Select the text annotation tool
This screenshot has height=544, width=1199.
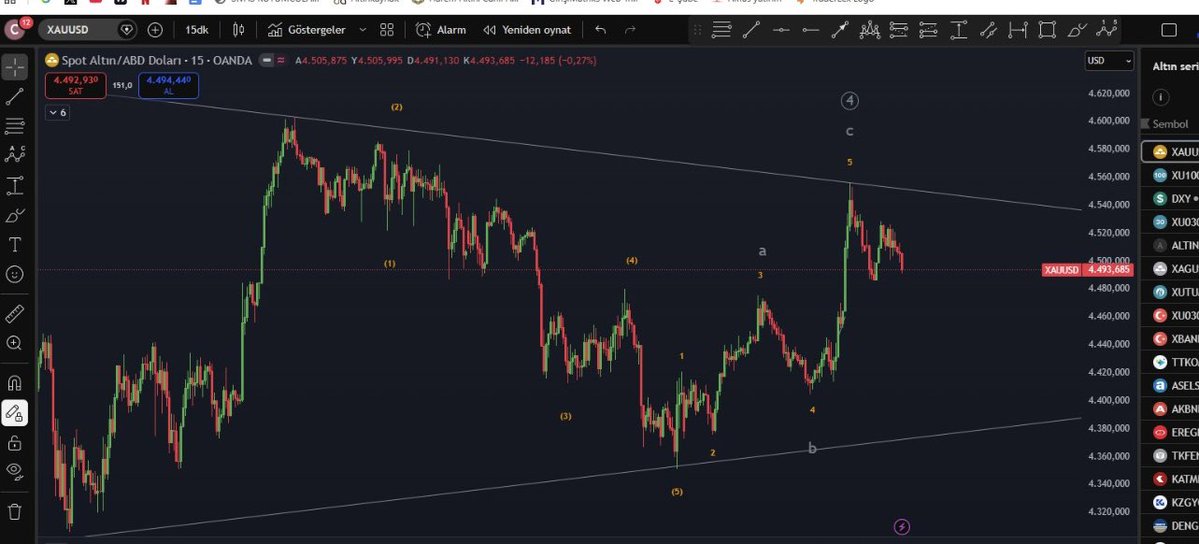click(x=15, y=244)
